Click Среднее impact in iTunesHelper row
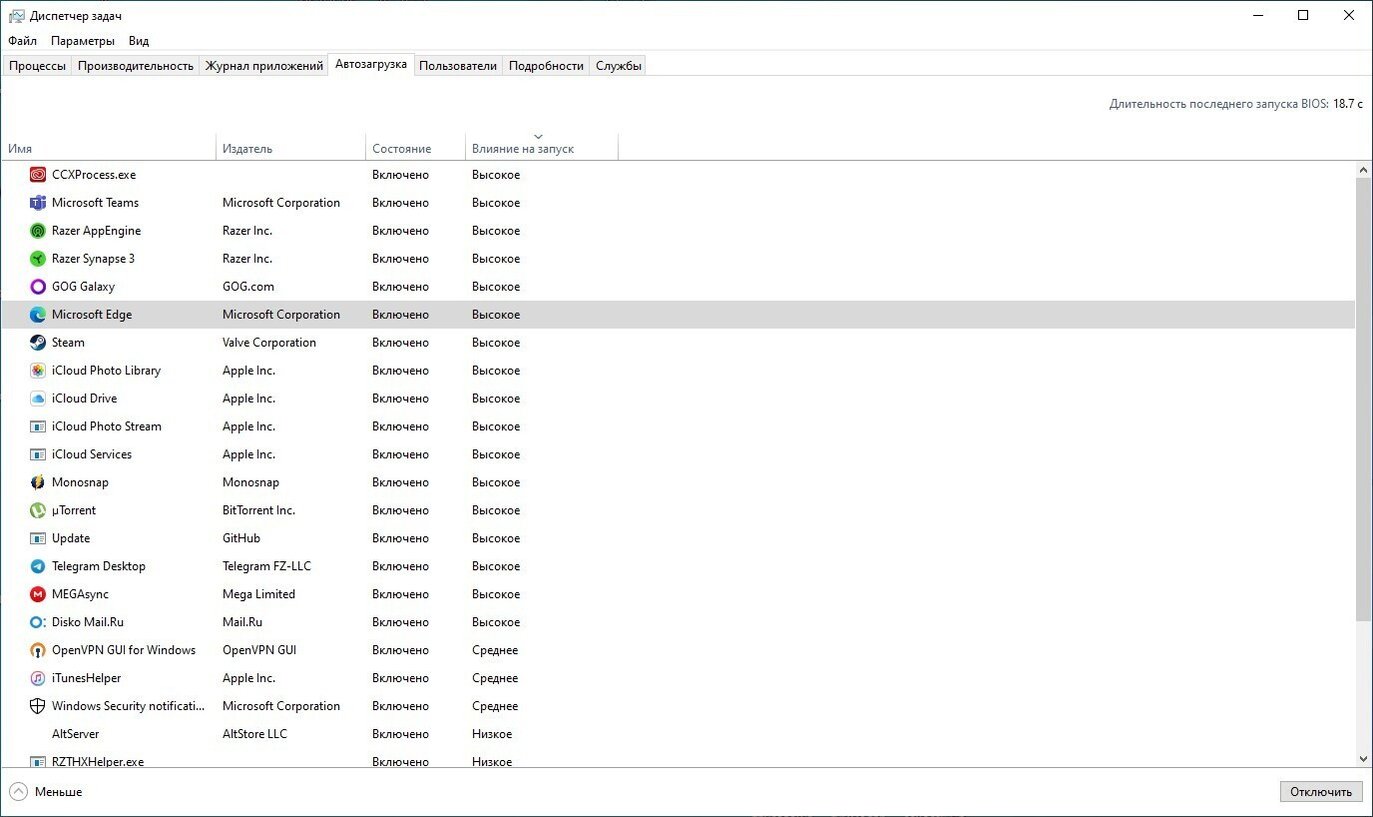Screen dimensions: 1373x817 [x=495, y=678]
